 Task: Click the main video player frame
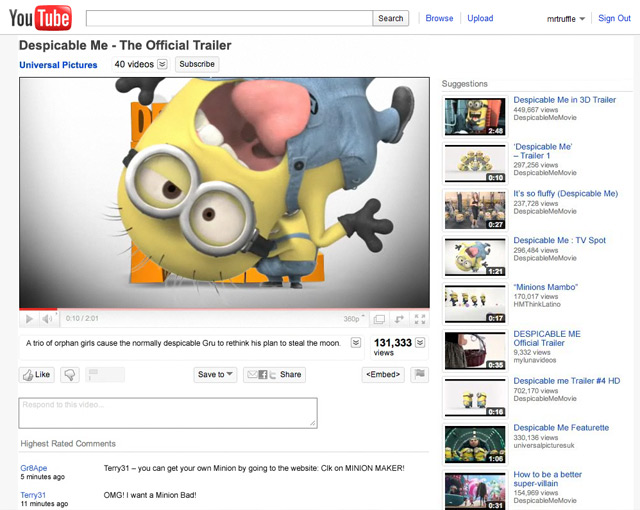(224, 193)
